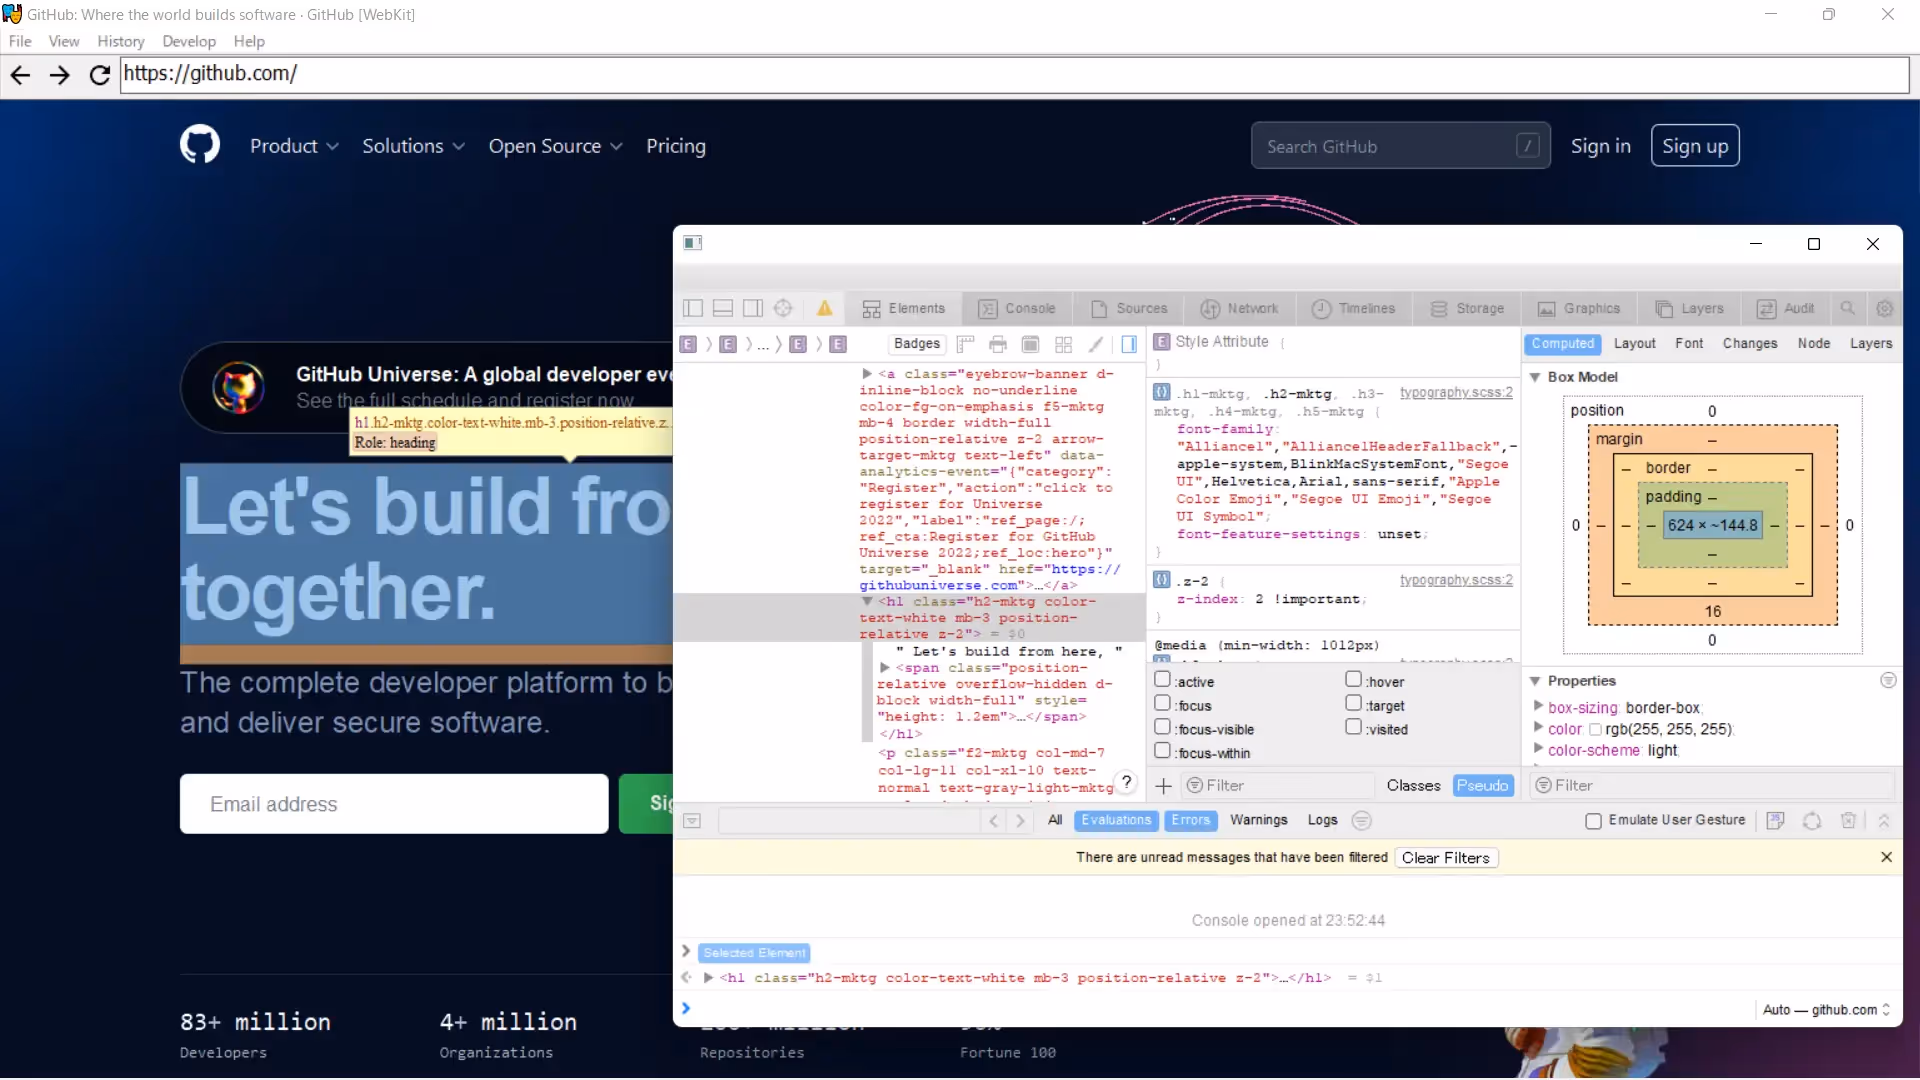Expand the box-sizing property

pos(1538,706)
